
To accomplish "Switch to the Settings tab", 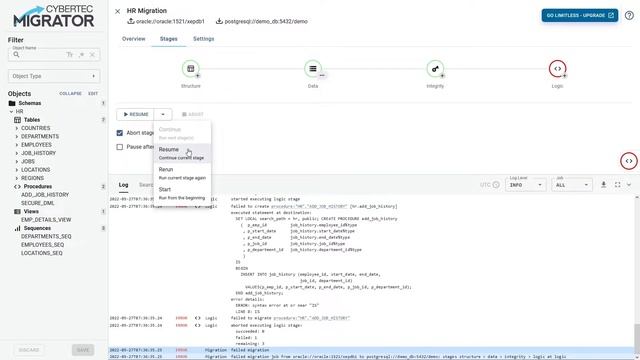I will (203, 39).
